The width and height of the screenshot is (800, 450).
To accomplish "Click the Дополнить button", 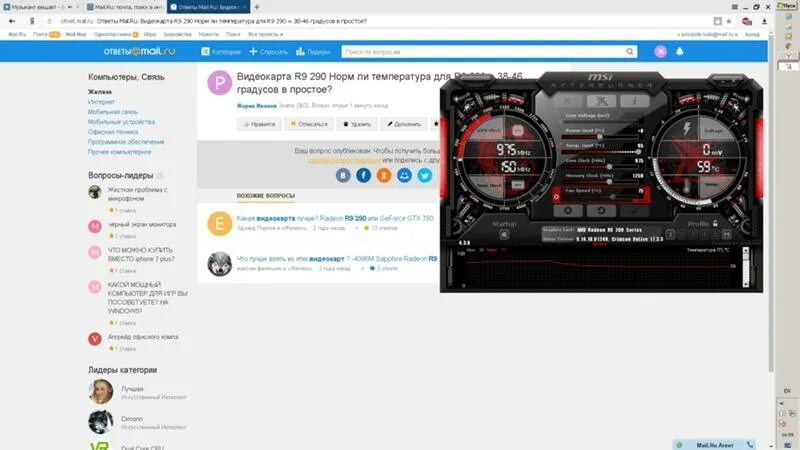I will click(404, 124).
